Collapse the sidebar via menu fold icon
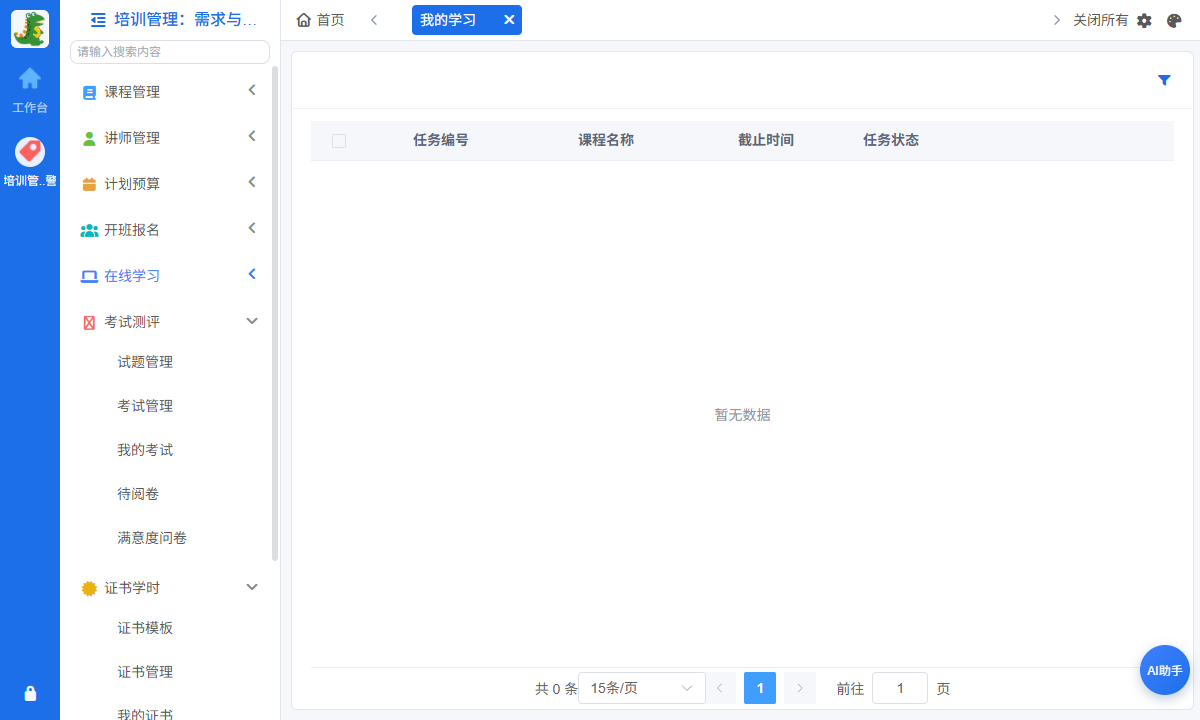The width and height of the screenshot is (1200, 720). click(98, 19)
